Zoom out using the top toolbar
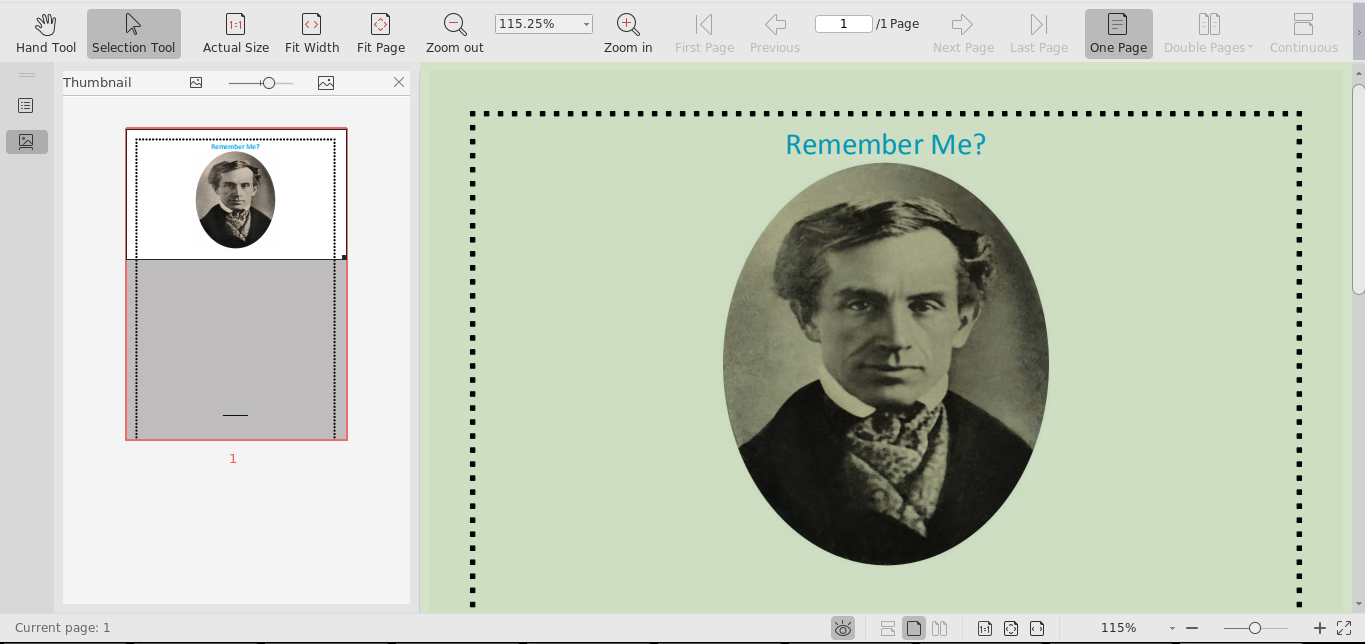This screenshot has height=644, width=1365. click(454, 33)
